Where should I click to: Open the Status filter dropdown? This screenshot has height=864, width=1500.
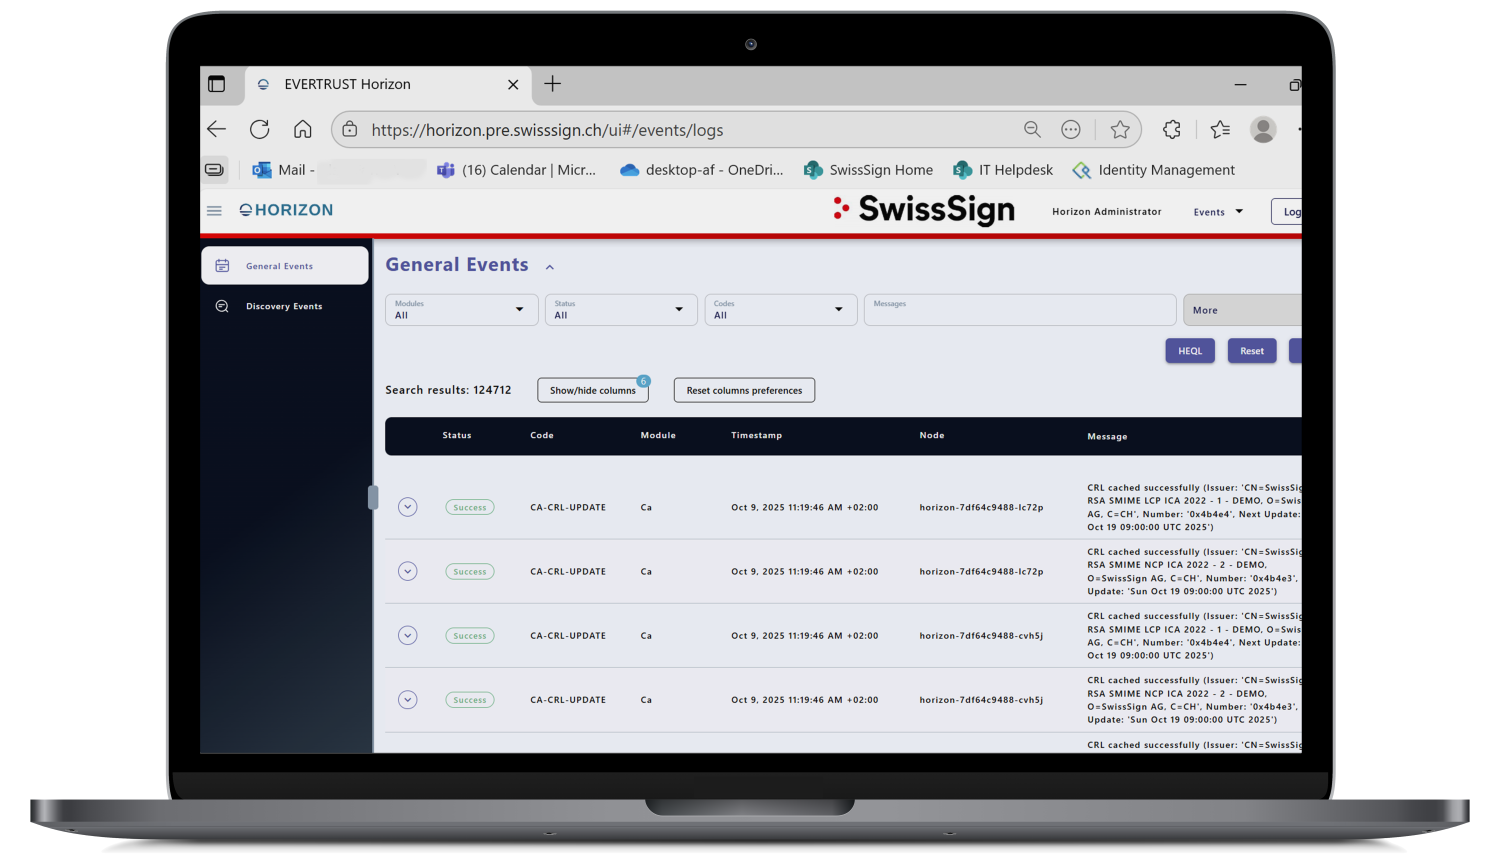click(x=621, y=310)
